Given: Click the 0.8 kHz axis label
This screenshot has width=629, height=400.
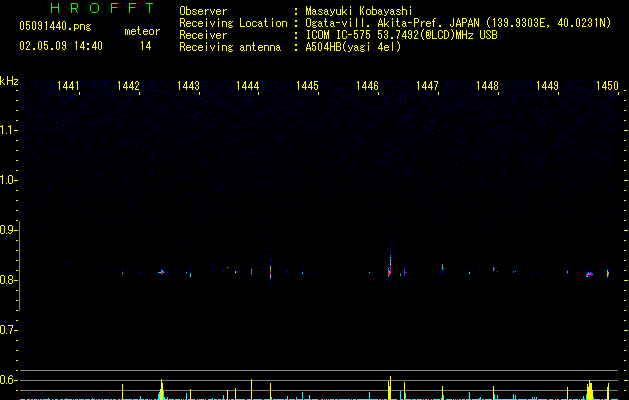Looking at the screenshot, I should pyautogui.click(x=8, y=280).
